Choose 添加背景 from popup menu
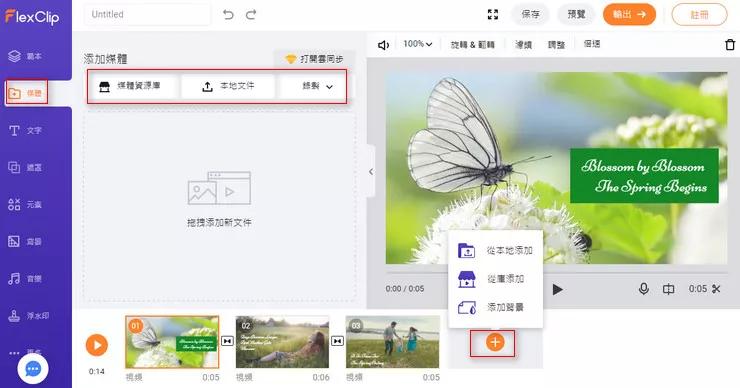 click(x=495, y=307)
